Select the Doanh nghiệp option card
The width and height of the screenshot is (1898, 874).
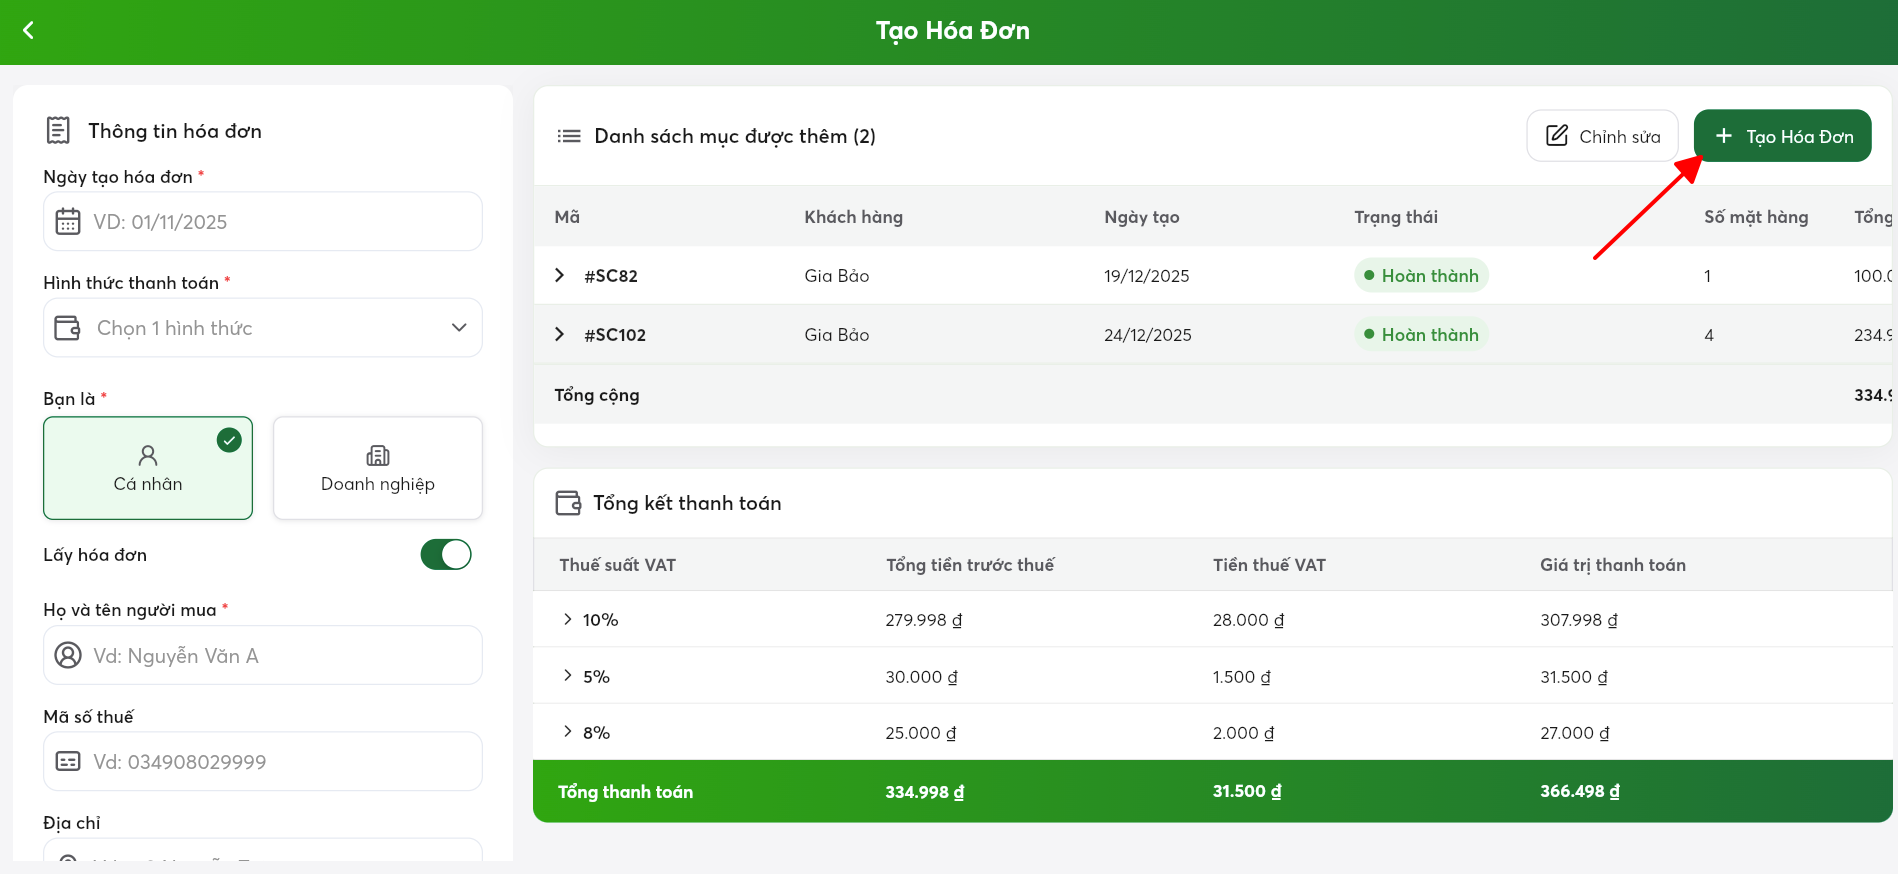(378, 468)
